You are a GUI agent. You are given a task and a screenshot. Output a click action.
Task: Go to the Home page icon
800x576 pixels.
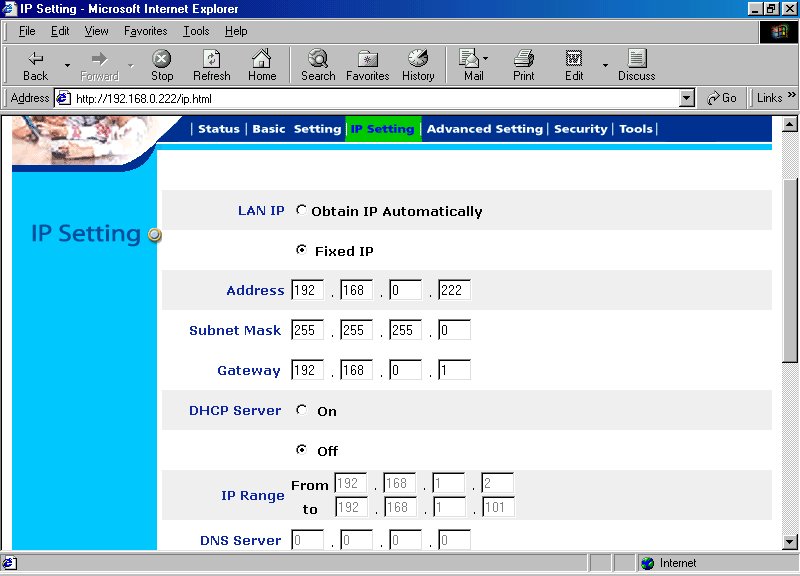(262, 64)
